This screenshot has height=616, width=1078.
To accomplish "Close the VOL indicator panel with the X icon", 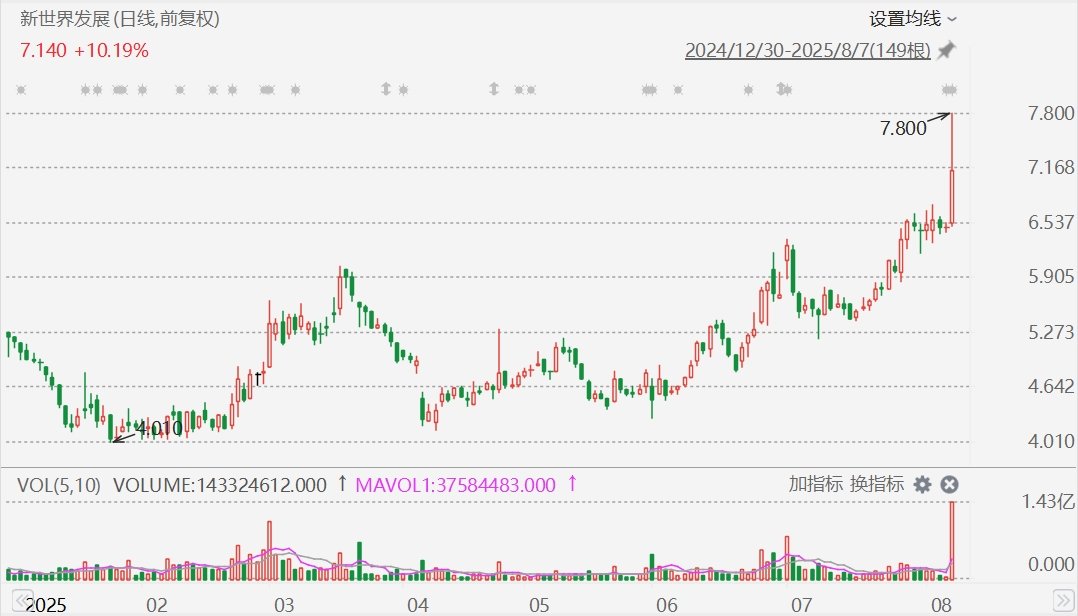I will point(949,485).
